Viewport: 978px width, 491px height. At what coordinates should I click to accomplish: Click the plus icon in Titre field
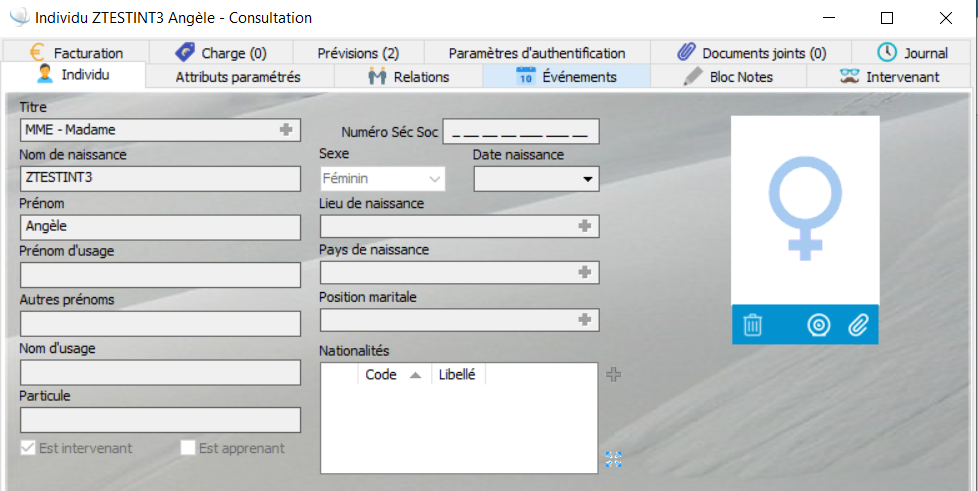tap(286, 129)
